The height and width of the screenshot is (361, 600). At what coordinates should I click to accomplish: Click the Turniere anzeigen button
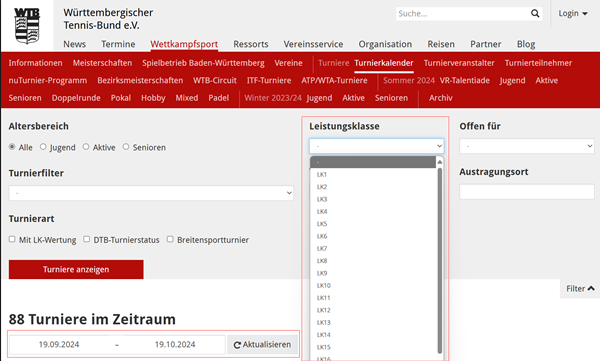76,270
